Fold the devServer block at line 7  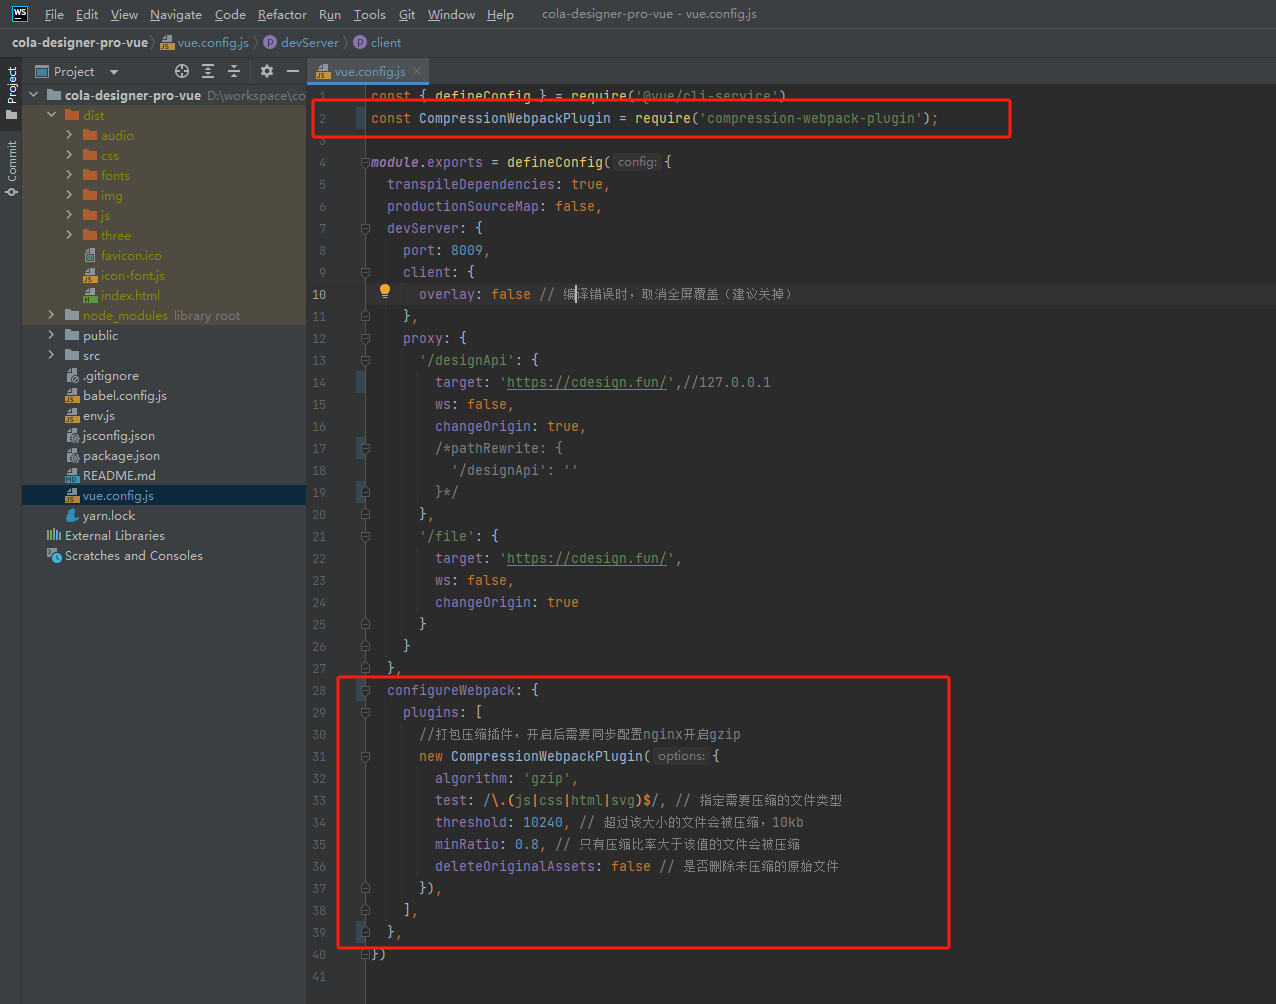point(366,228)
